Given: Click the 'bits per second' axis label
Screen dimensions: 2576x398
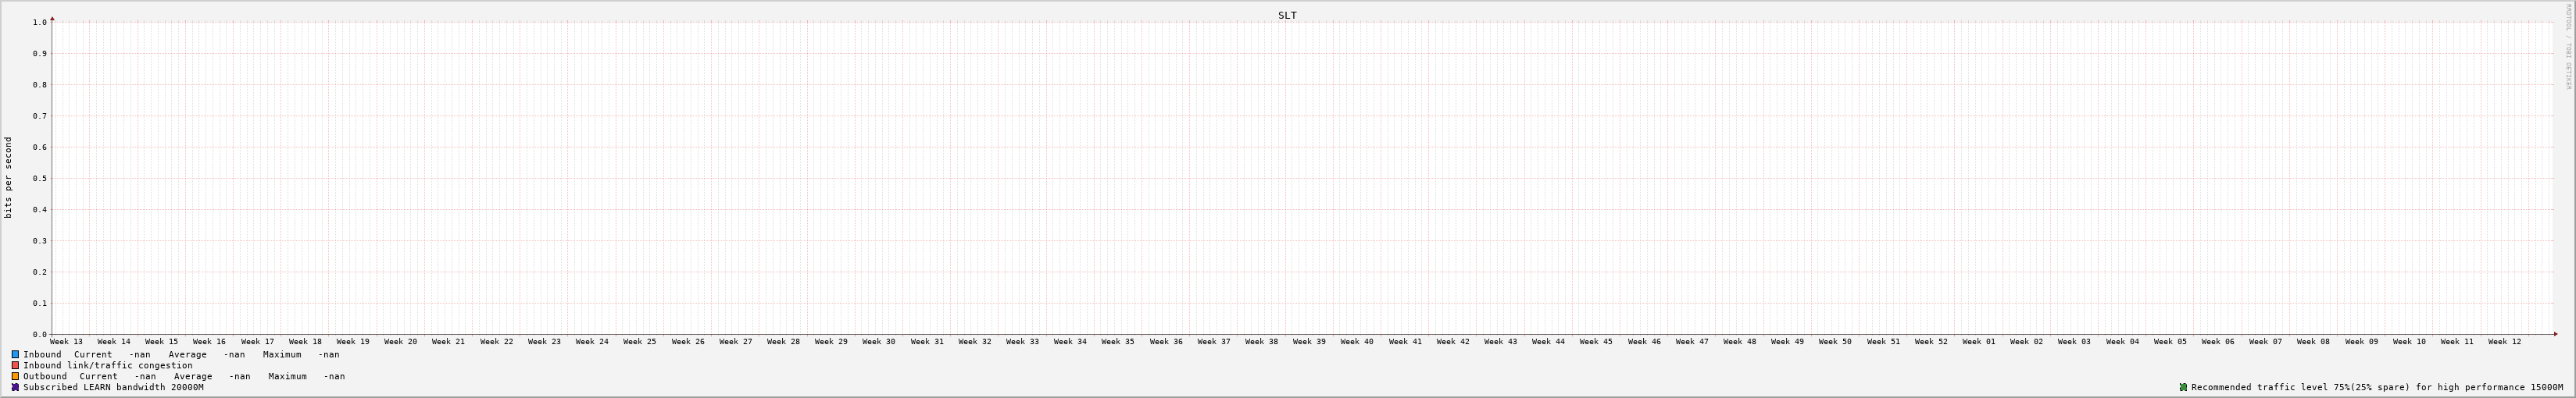Looking at the screenshot, I should point(8,177).
